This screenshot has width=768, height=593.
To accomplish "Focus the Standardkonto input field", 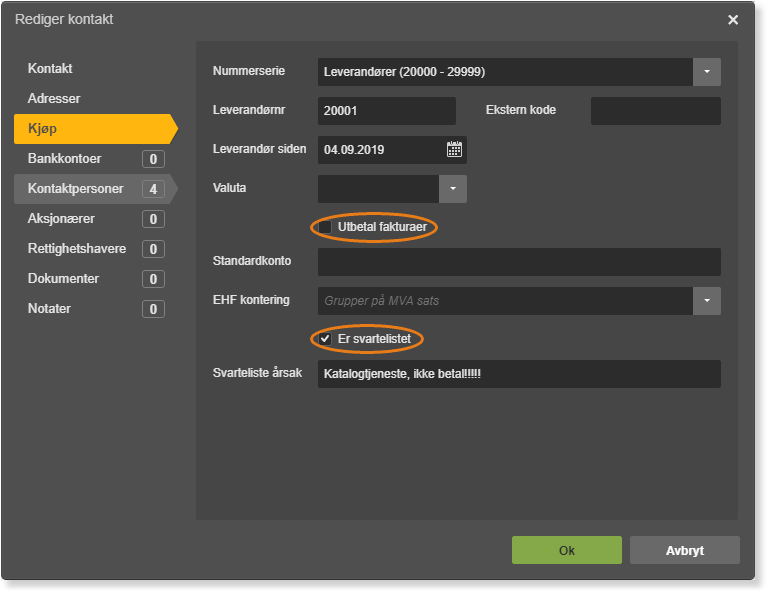I will pos(519,262).
